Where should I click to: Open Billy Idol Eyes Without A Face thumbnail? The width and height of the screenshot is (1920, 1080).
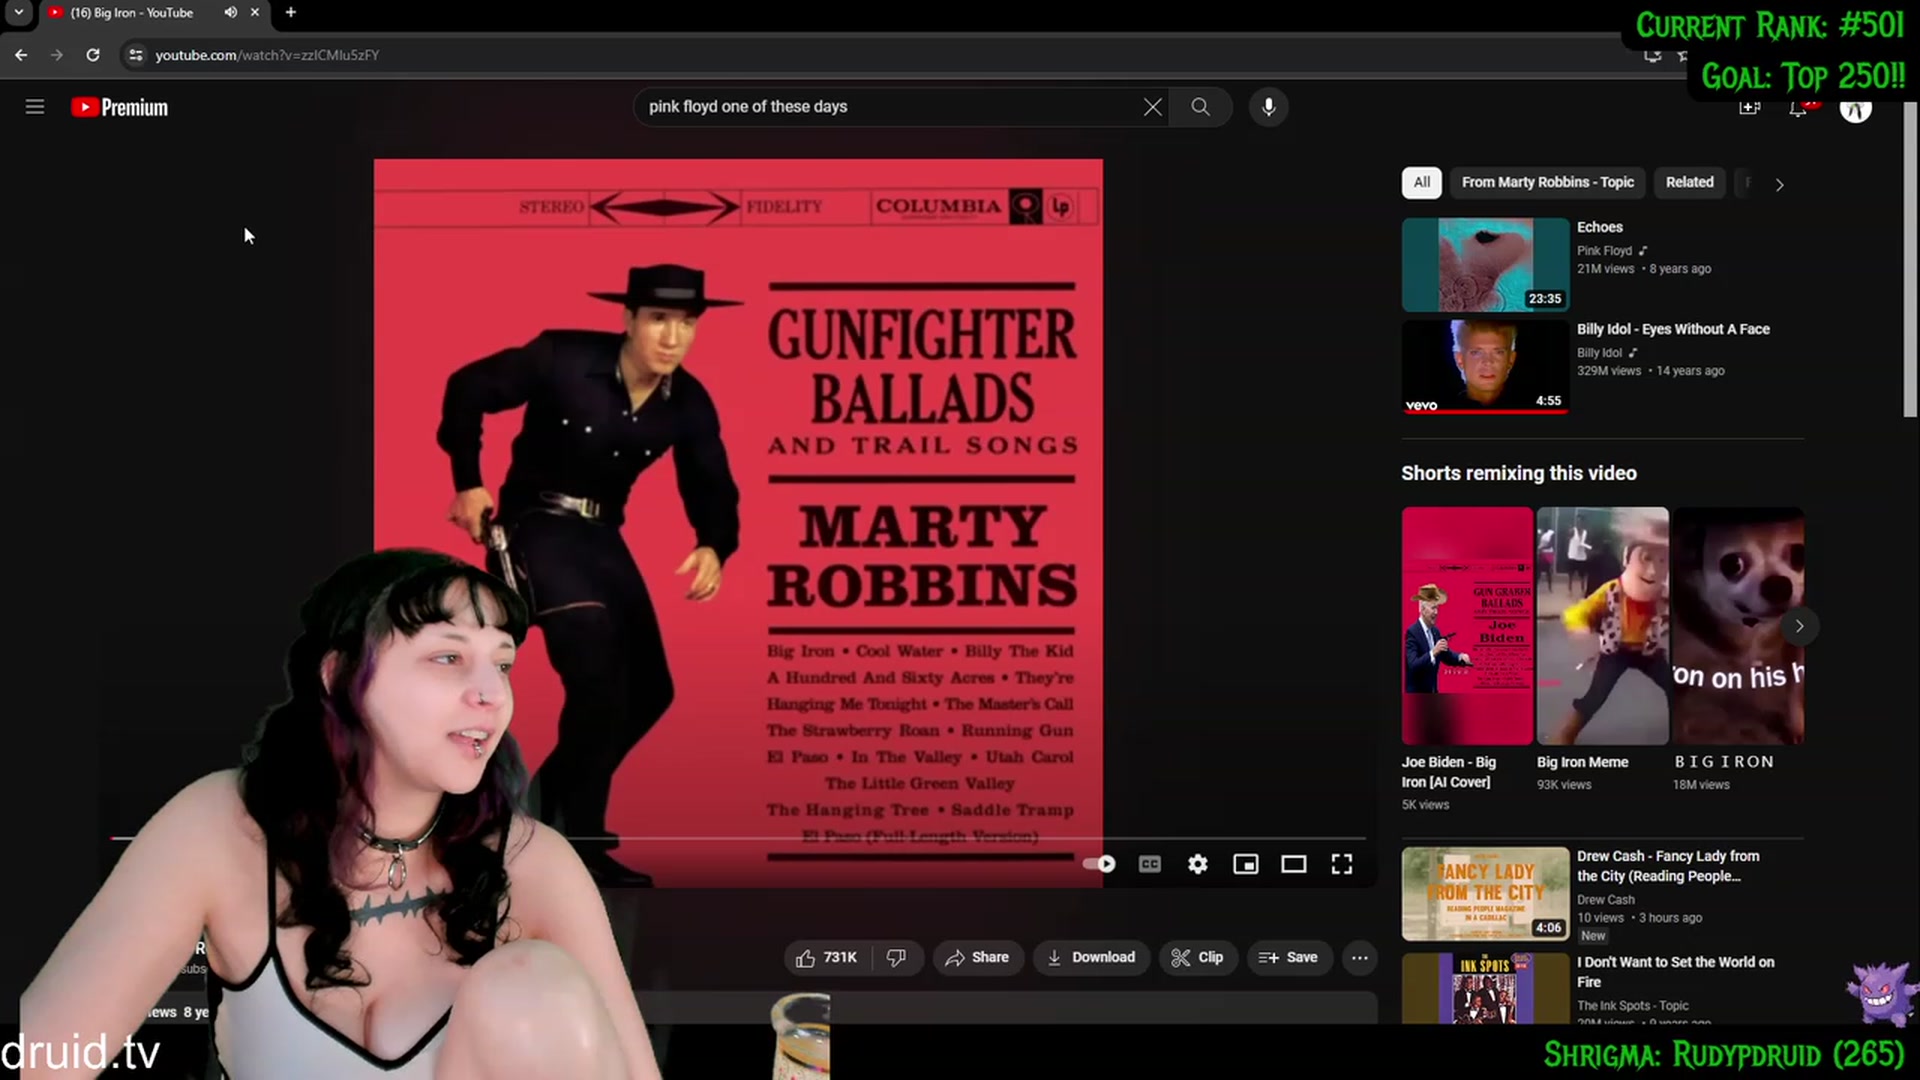[x=1485, y=366]
